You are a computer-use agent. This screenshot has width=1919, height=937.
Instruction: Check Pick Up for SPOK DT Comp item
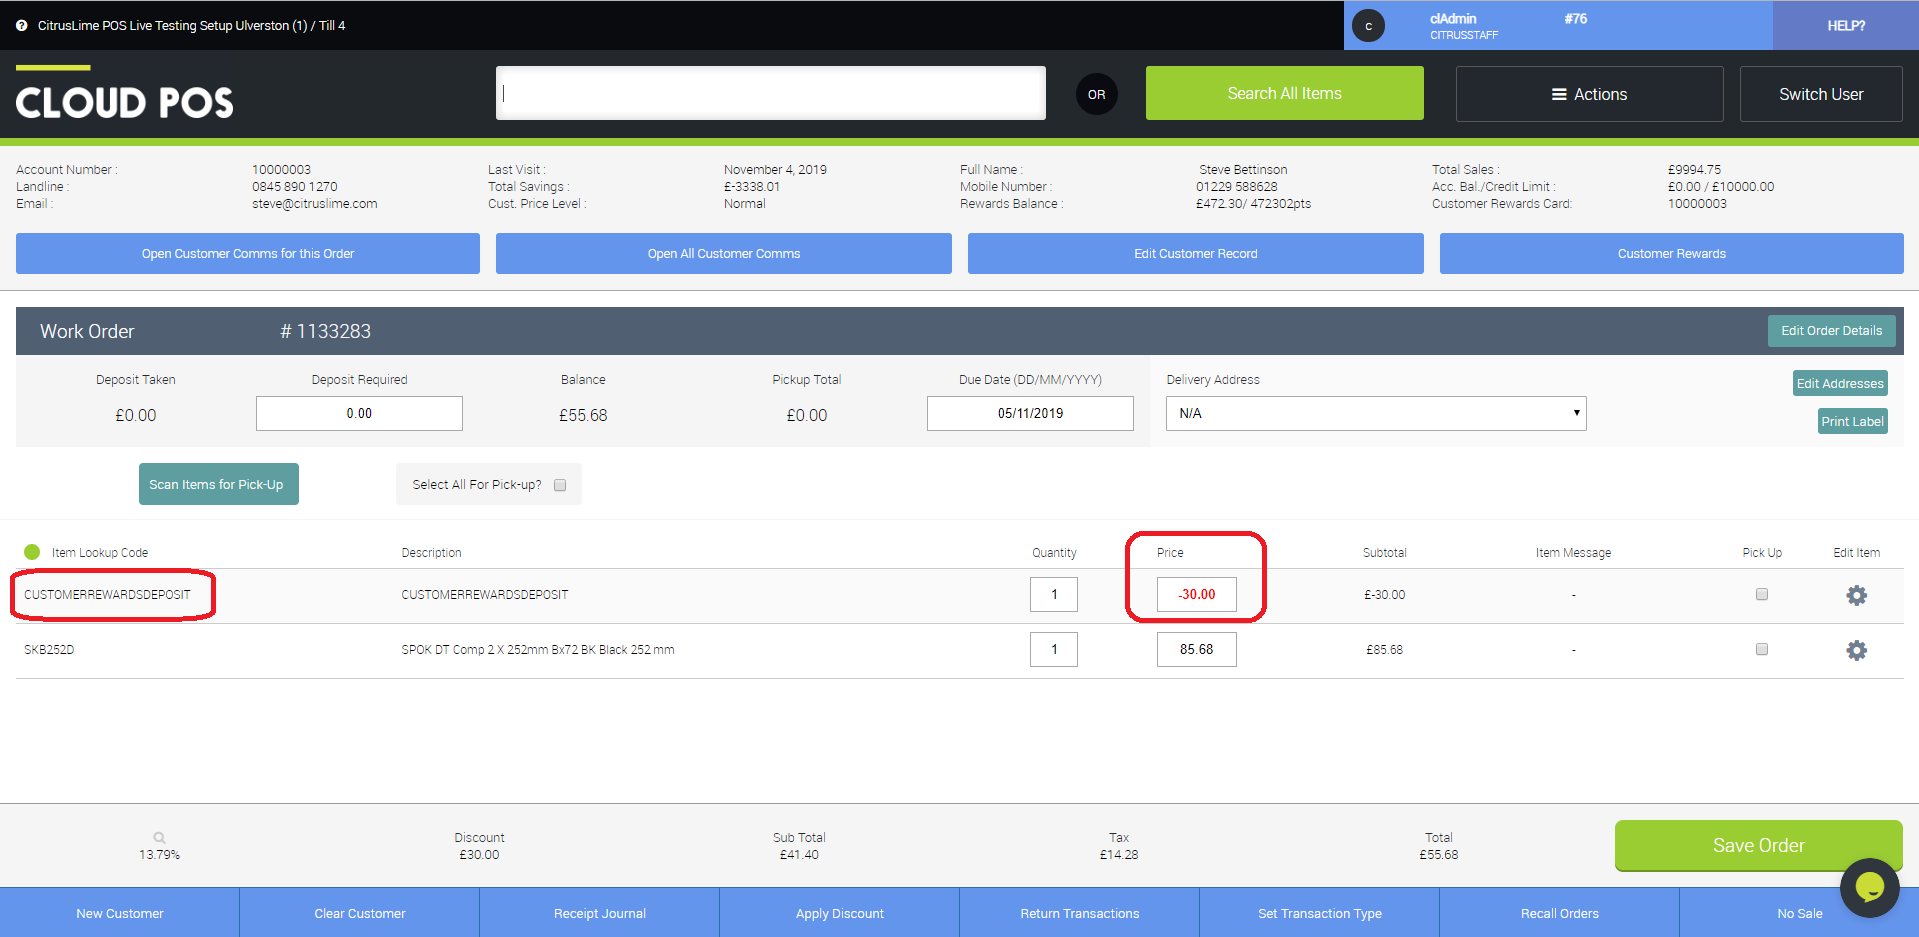1761,648
